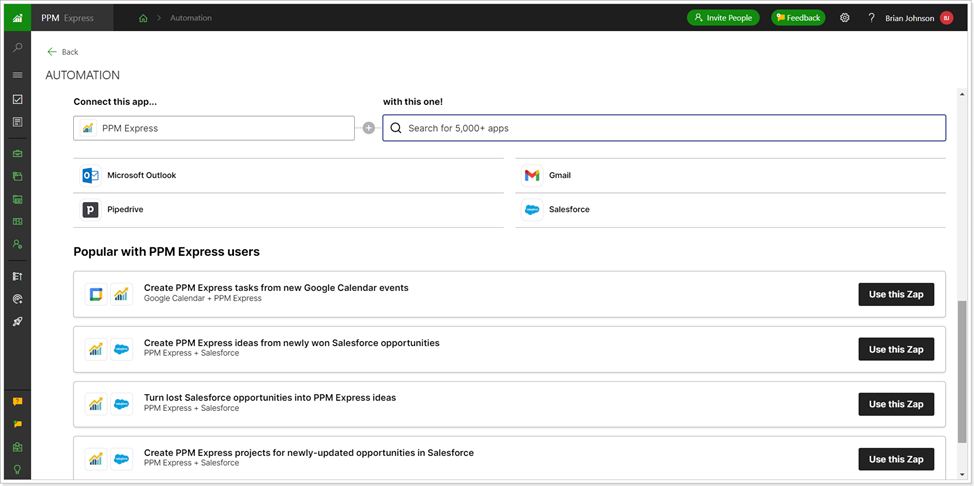Click the green person with gear sidebar icon
Viewport: 974px width, 486px height.
17,244
